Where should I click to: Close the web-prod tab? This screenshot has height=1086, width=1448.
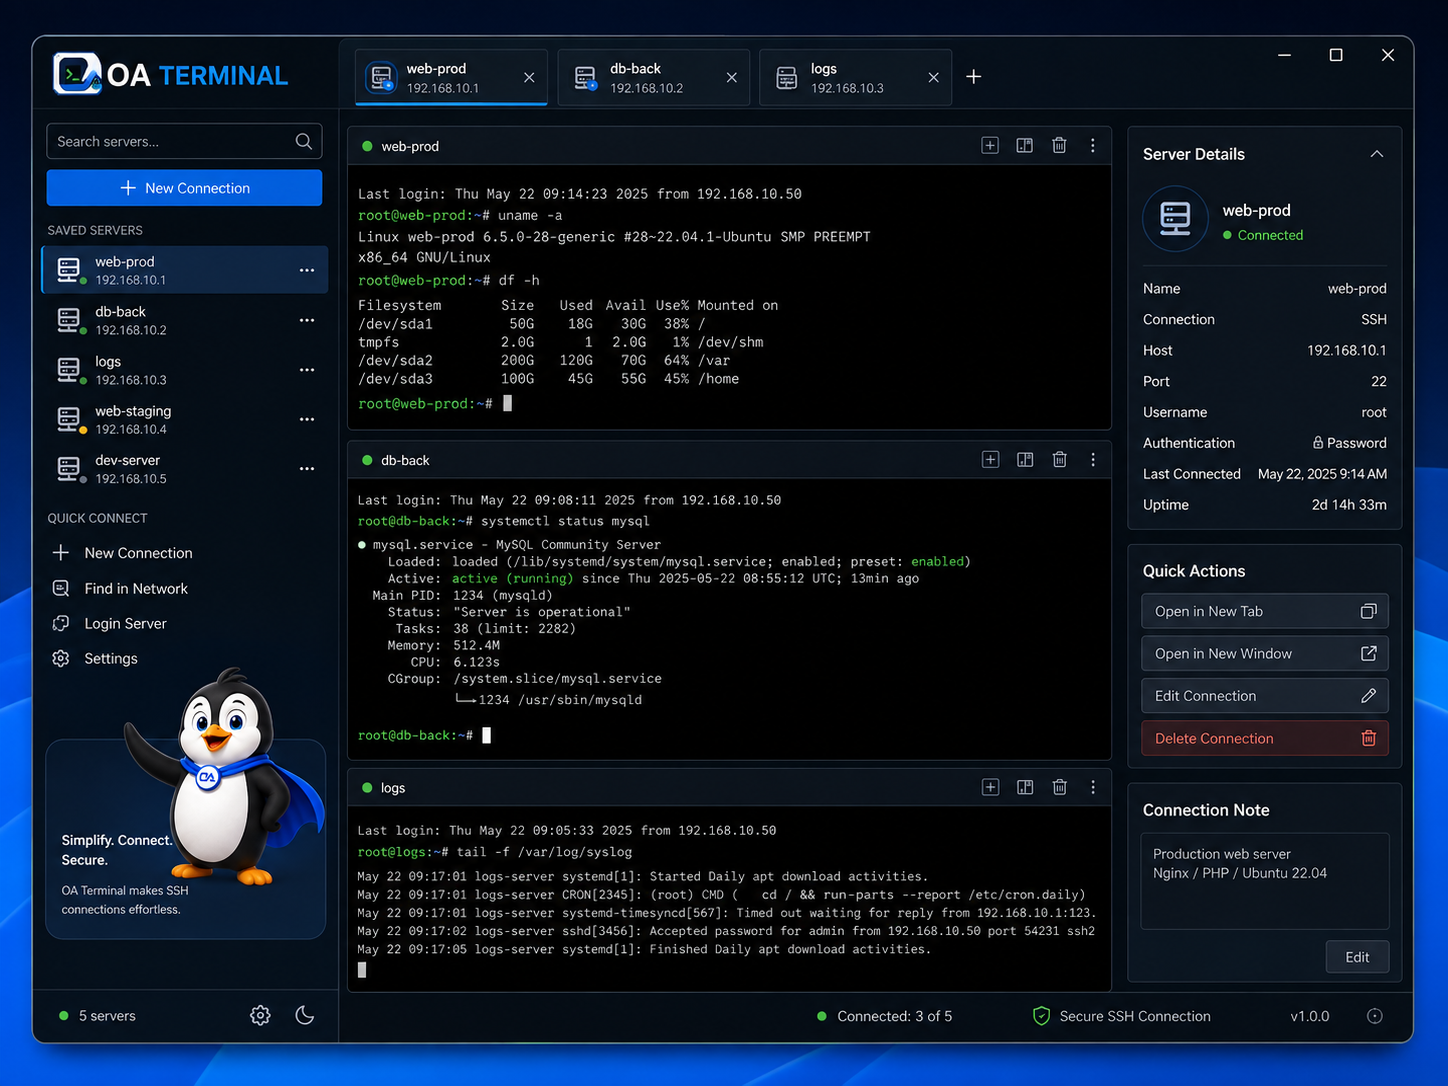(529, 78)
